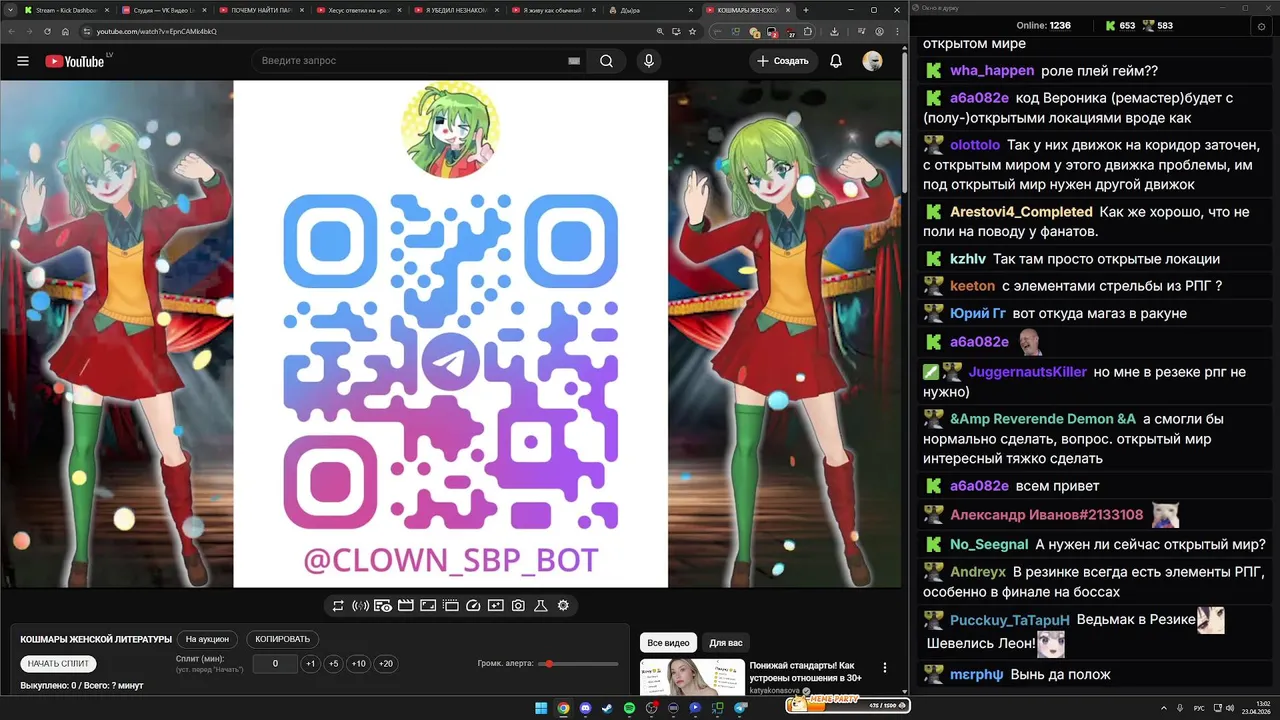Add +10 minutes to split
Viewport: 1280px width, 720px height.
click(x=359, y=664)
